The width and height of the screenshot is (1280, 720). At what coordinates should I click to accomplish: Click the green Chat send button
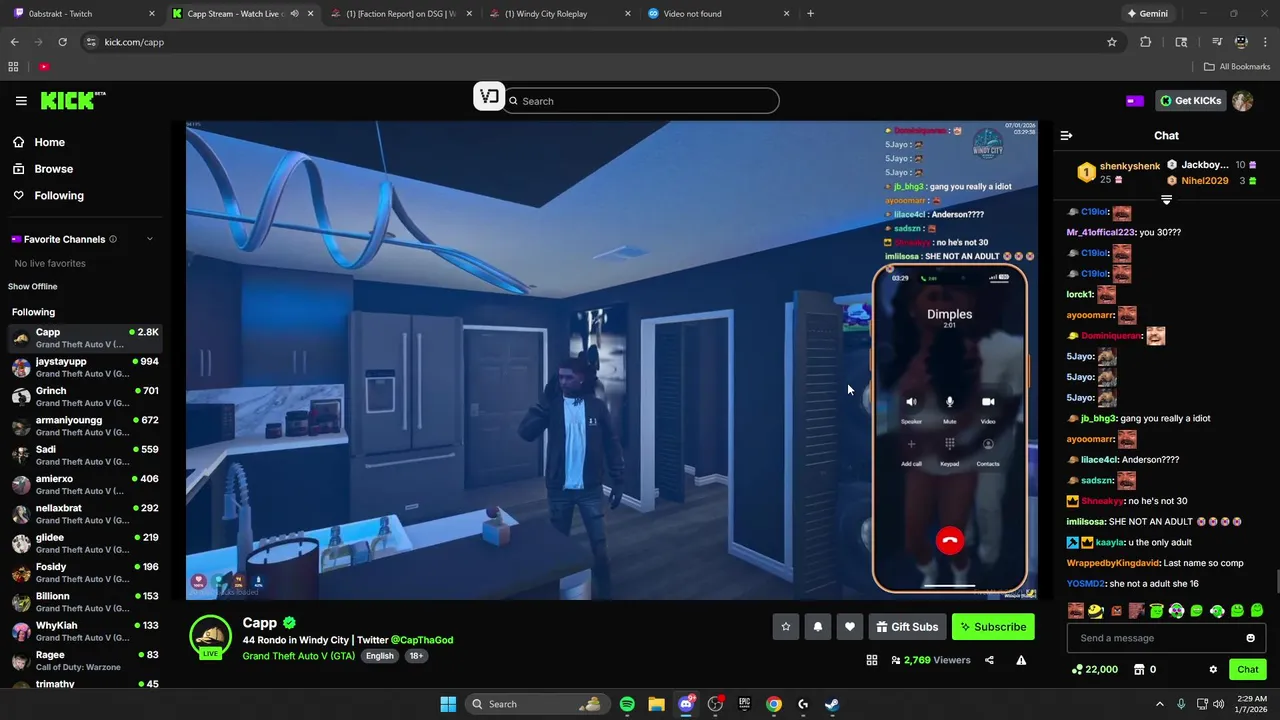[x=1248, y=669]
